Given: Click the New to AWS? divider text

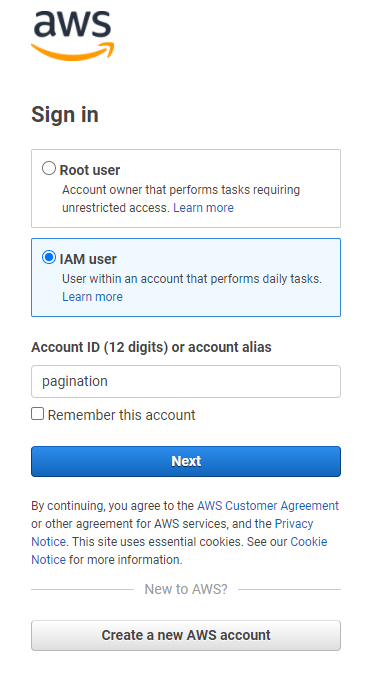Looking at the screenshot, I should [186, 589].
